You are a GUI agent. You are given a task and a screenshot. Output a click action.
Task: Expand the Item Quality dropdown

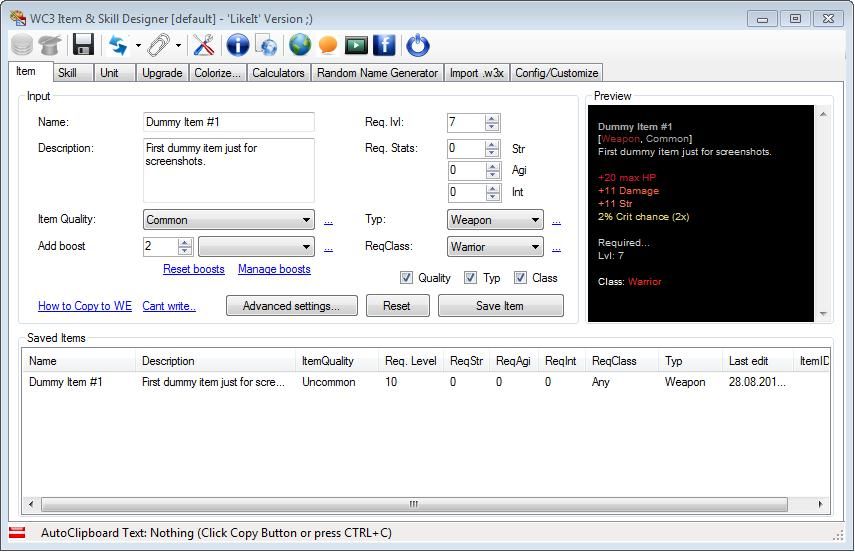[229, 220]
